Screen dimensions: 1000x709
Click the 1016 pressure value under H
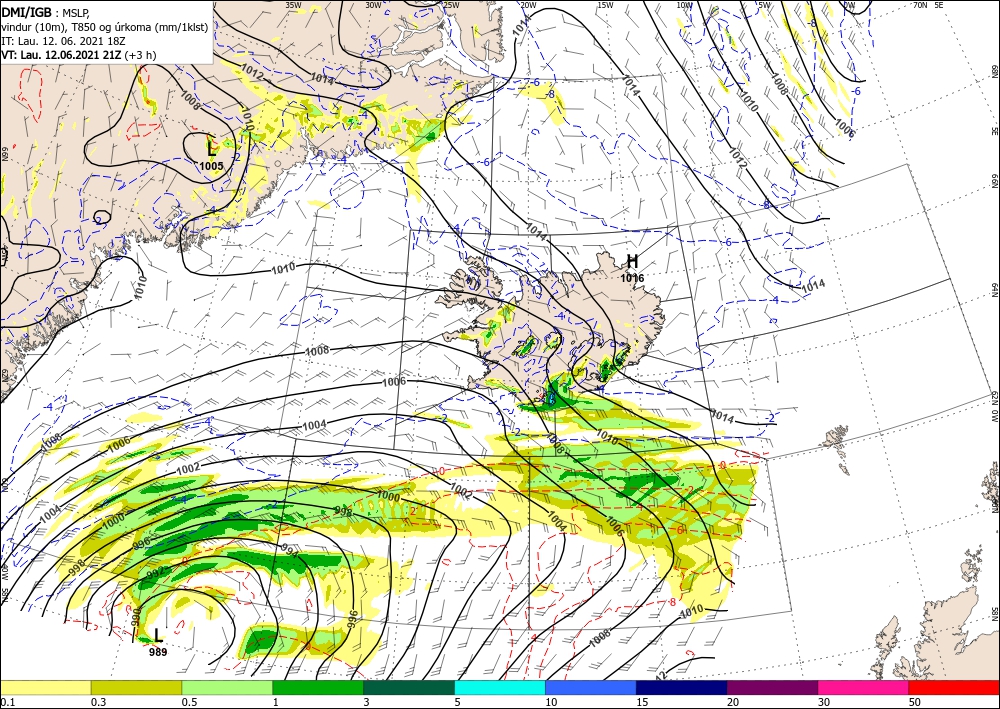633,279
